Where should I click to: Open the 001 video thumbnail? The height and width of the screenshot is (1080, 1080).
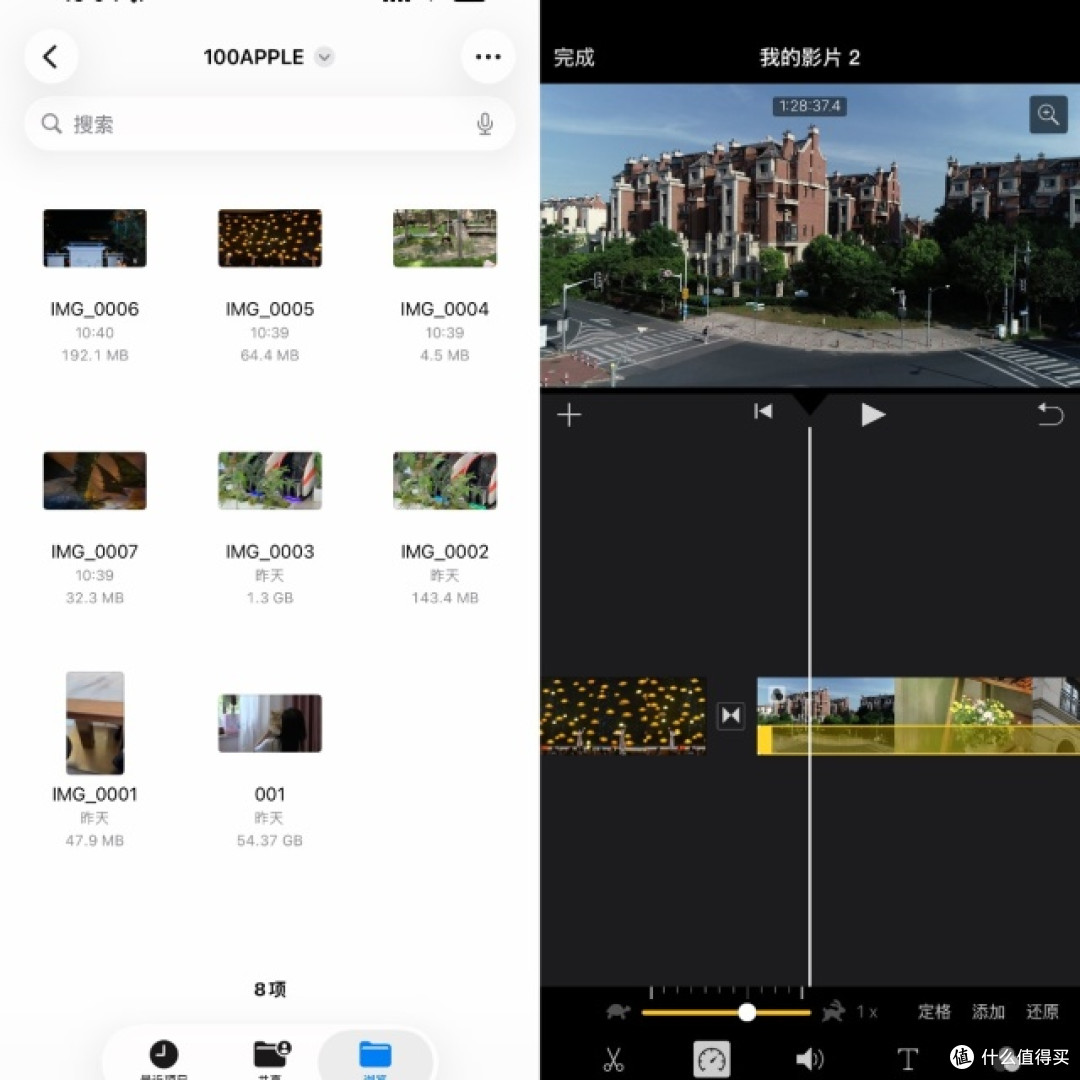269,723
